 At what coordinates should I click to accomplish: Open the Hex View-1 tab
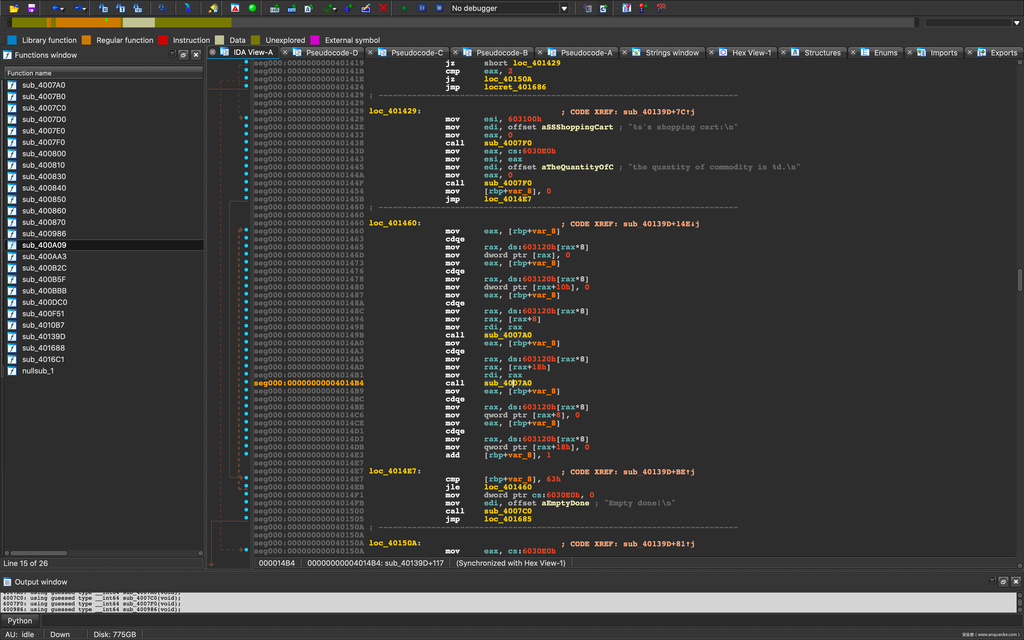click(751, 53)
